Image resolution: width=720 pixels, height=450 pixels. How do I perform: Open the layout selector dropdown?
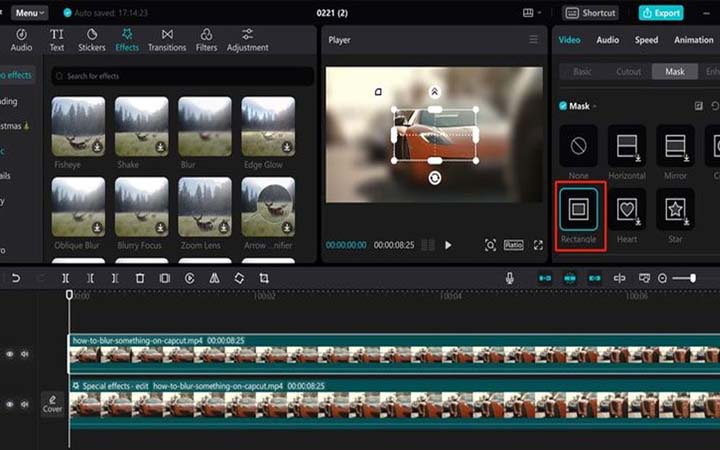coord(531,13)
